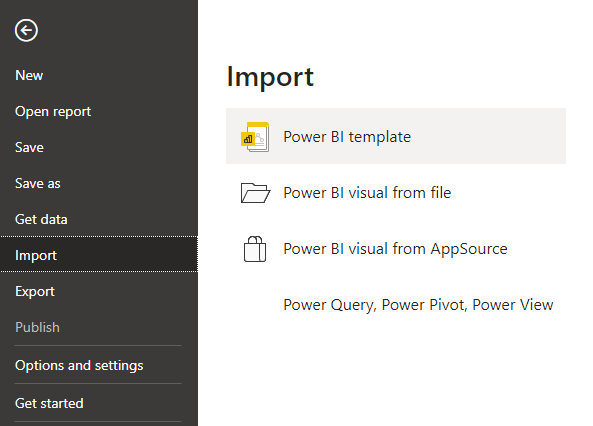
Task: Open Options and settings
Action: [79, 365]
